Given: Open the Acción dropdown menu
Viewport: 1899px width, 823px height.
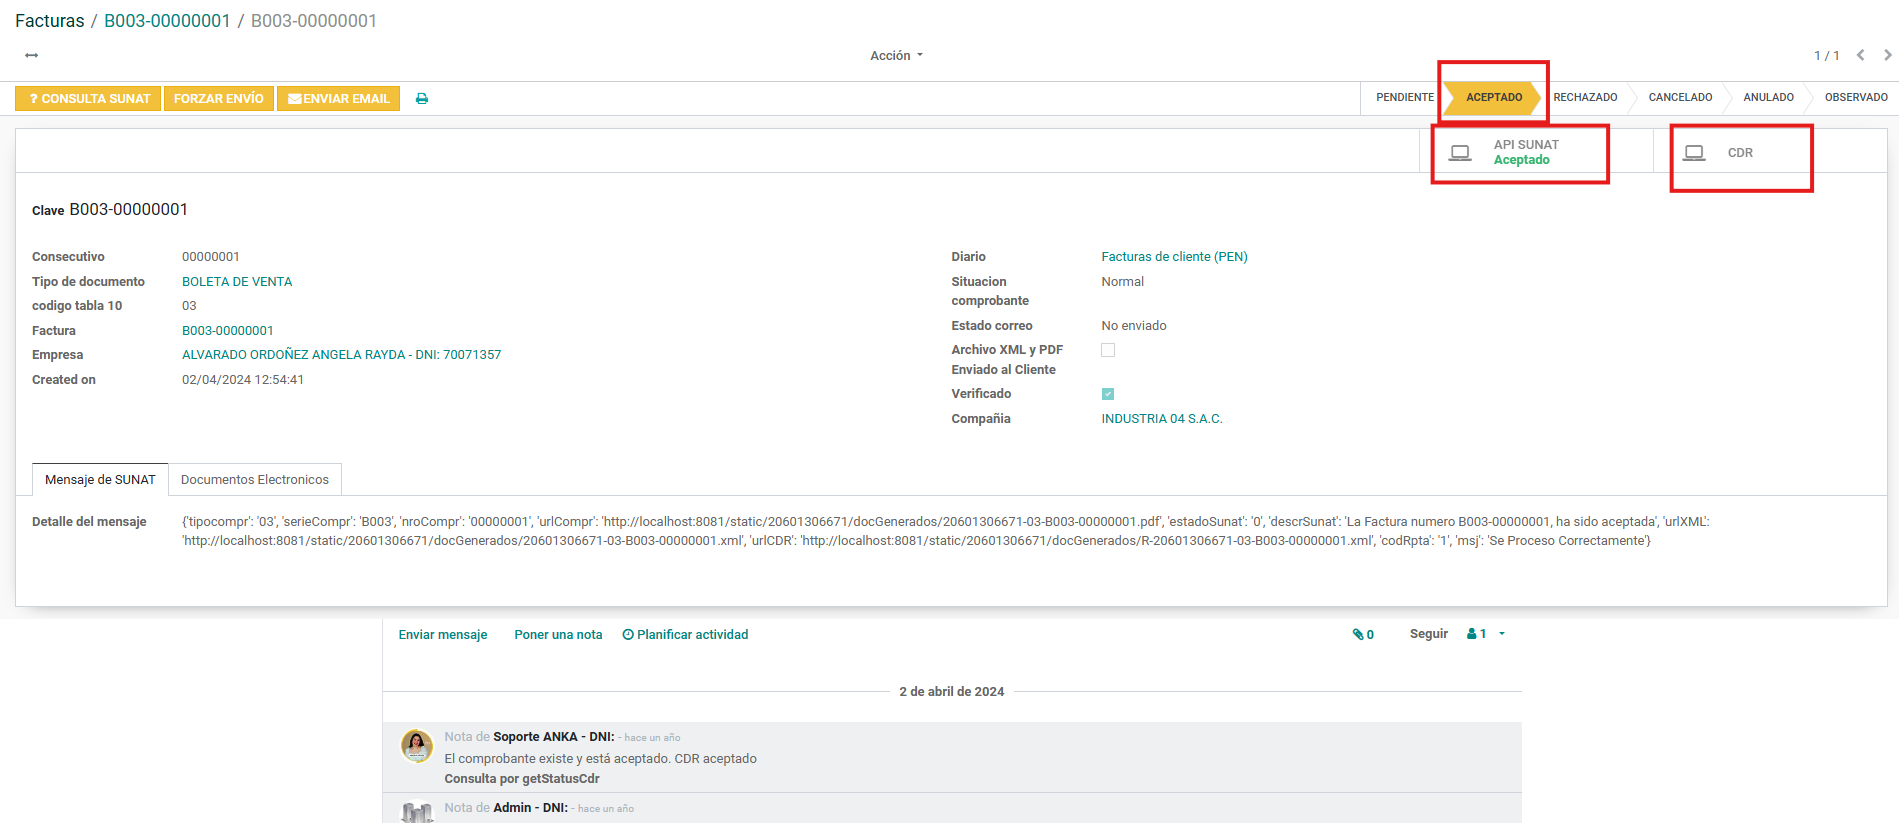Looking at the screenshot, I should coord(896,56).
